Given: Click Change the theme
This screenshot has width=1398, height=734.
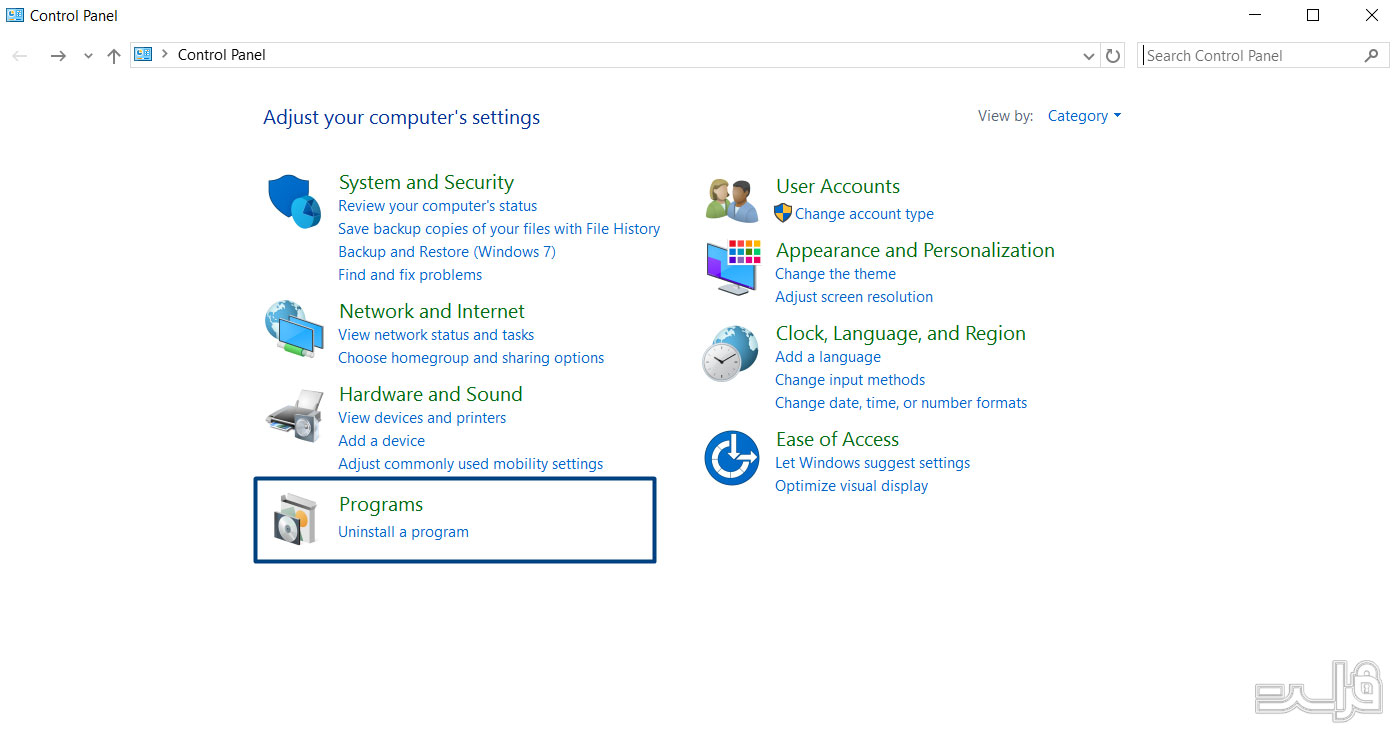Looking at the screenshot, I should coord(835,274).
